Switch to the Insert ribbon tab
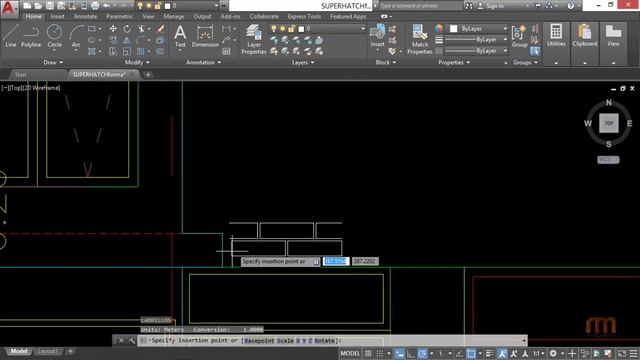Viewport: 640px width, 360px height. (x=58, y=16)
